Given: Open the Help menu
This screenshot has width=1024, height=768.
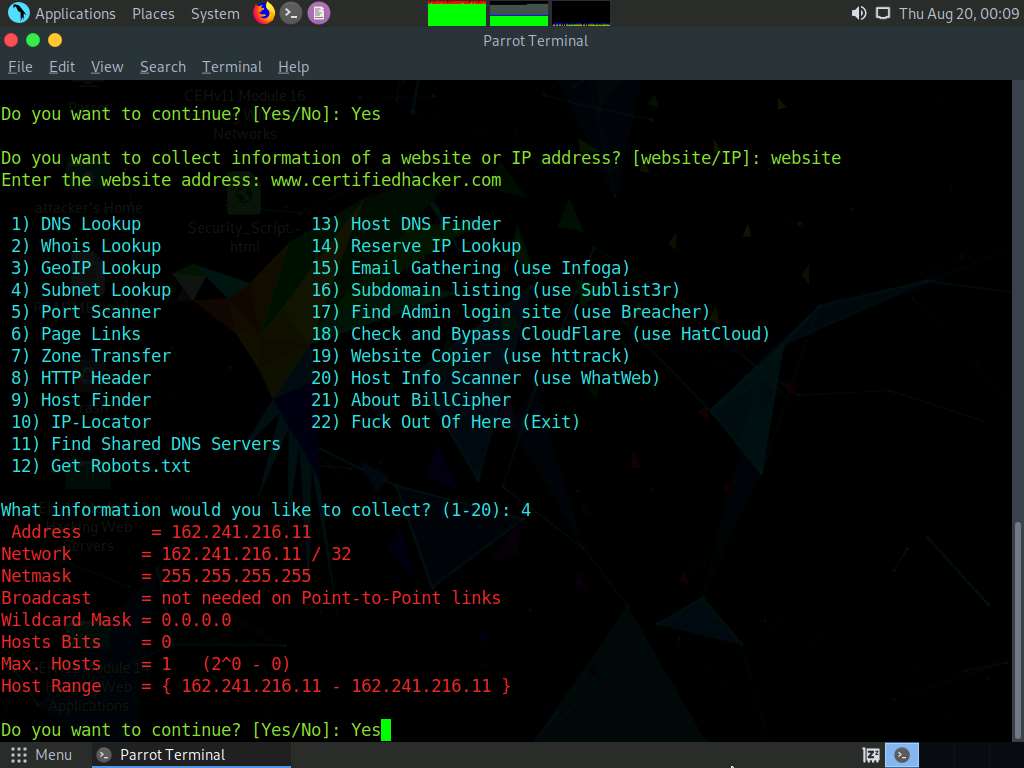Looking at the screenshot, I should click(293, 67).
